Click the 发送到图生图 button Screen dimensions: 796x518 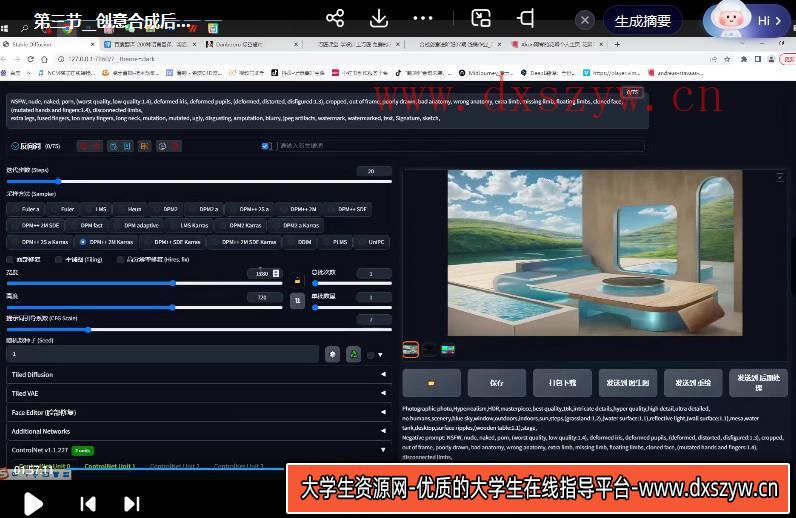pyautogui.click(x=627, y=383)
